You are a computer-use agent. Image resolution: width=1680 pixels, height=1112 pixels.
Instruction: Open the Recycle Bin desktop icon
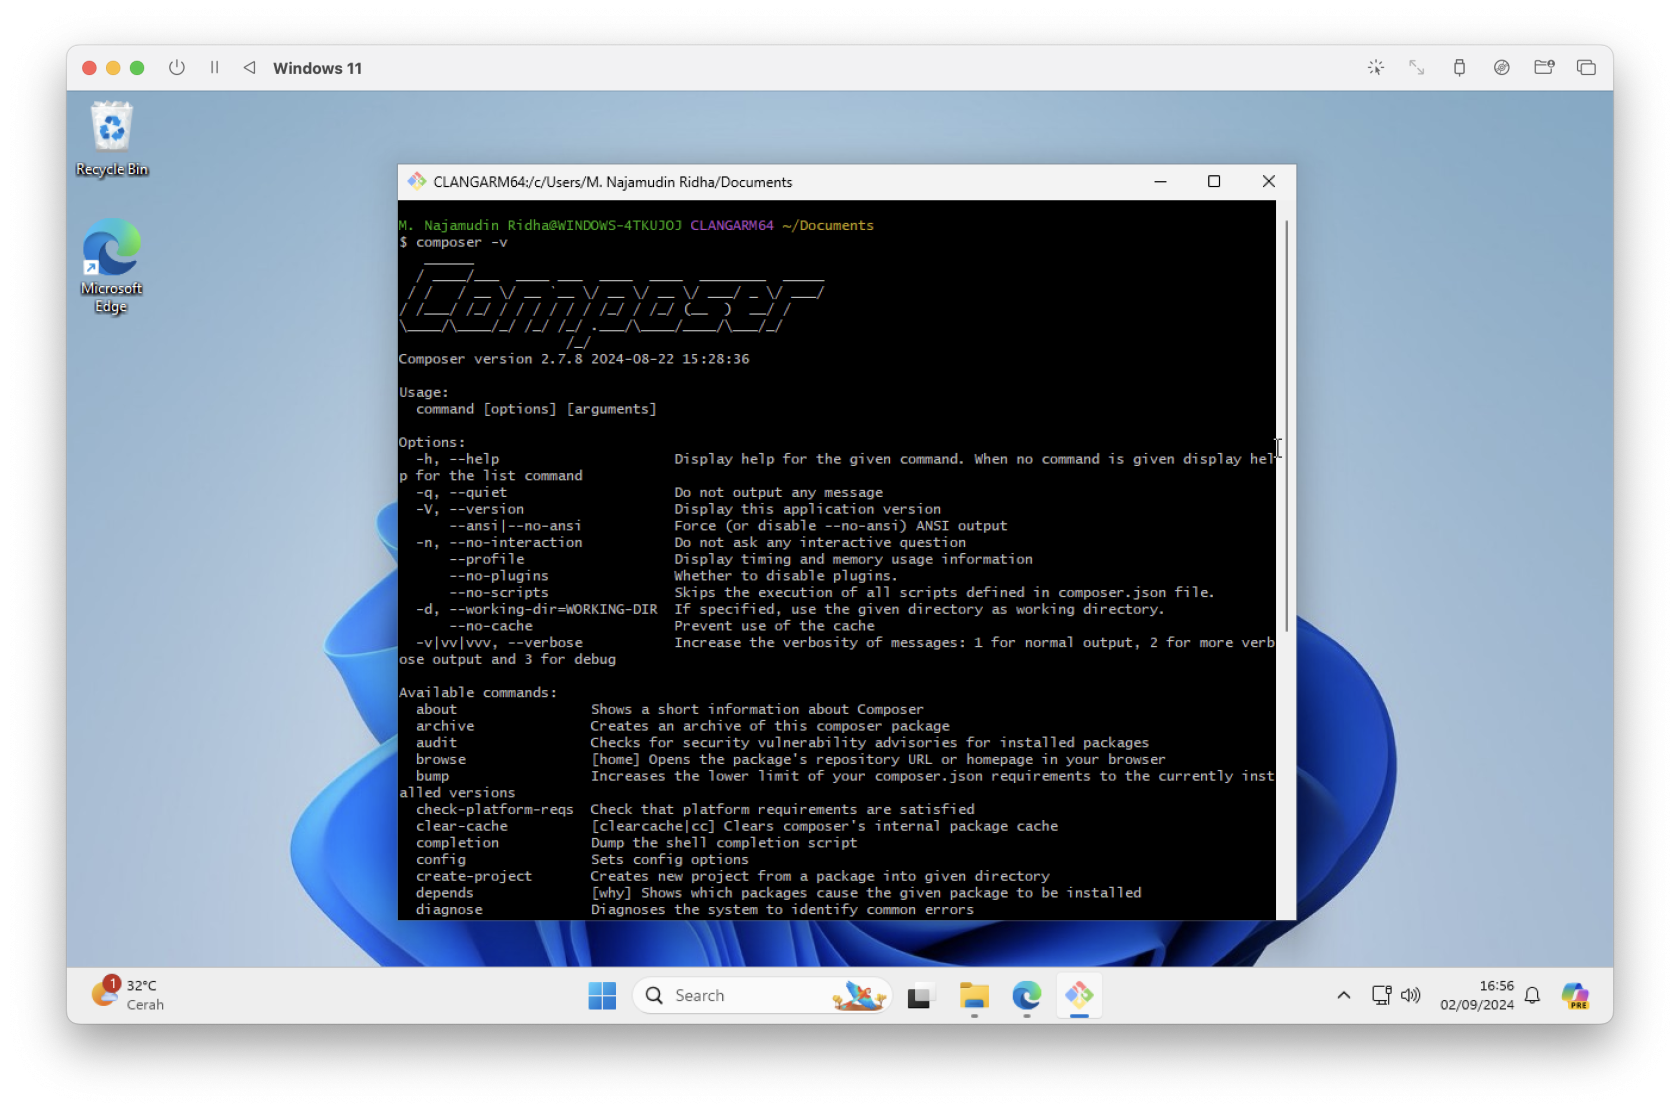click(x=112, y=139)
